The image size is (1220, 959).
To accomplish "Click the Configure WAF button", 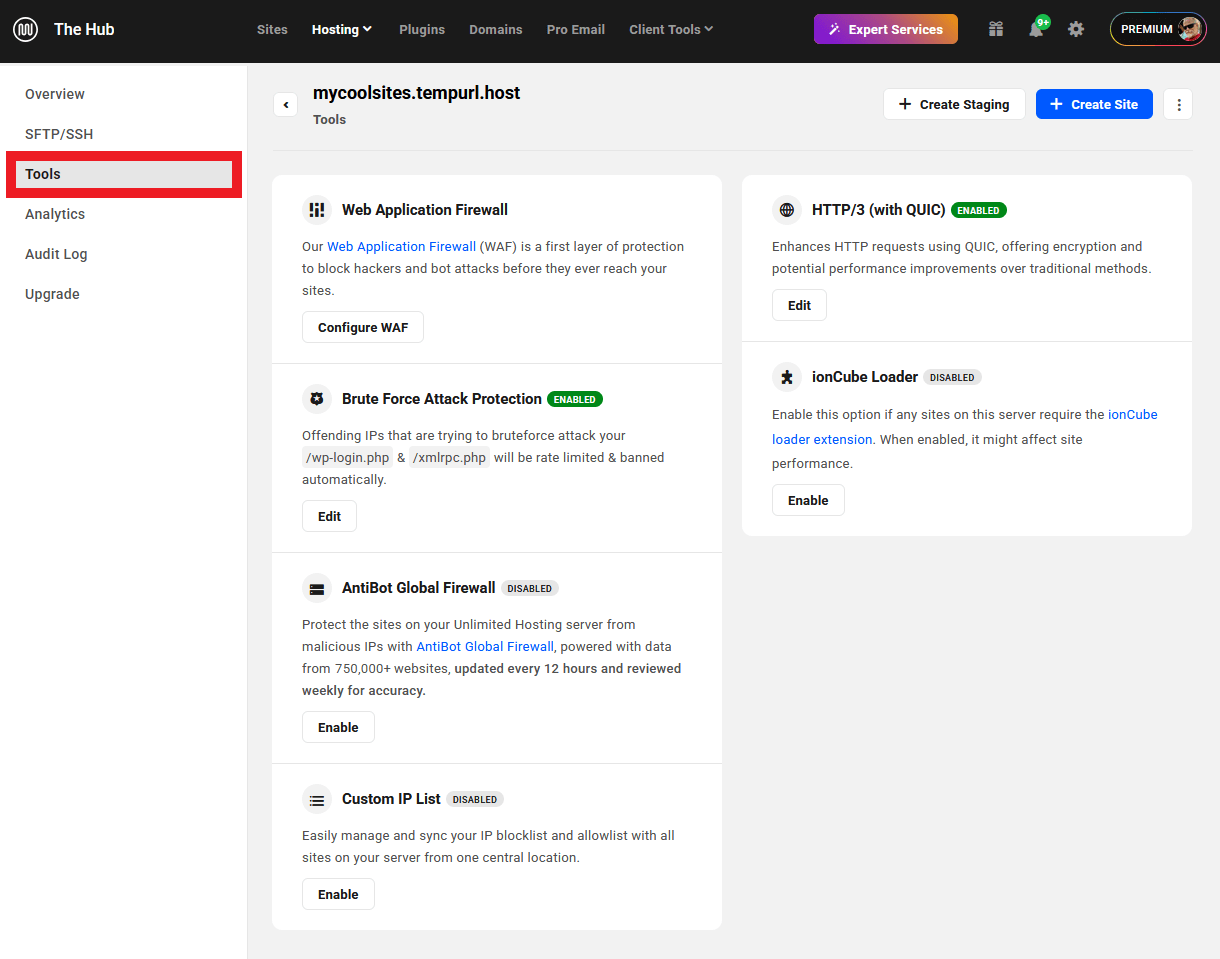I will pos(363,327).
